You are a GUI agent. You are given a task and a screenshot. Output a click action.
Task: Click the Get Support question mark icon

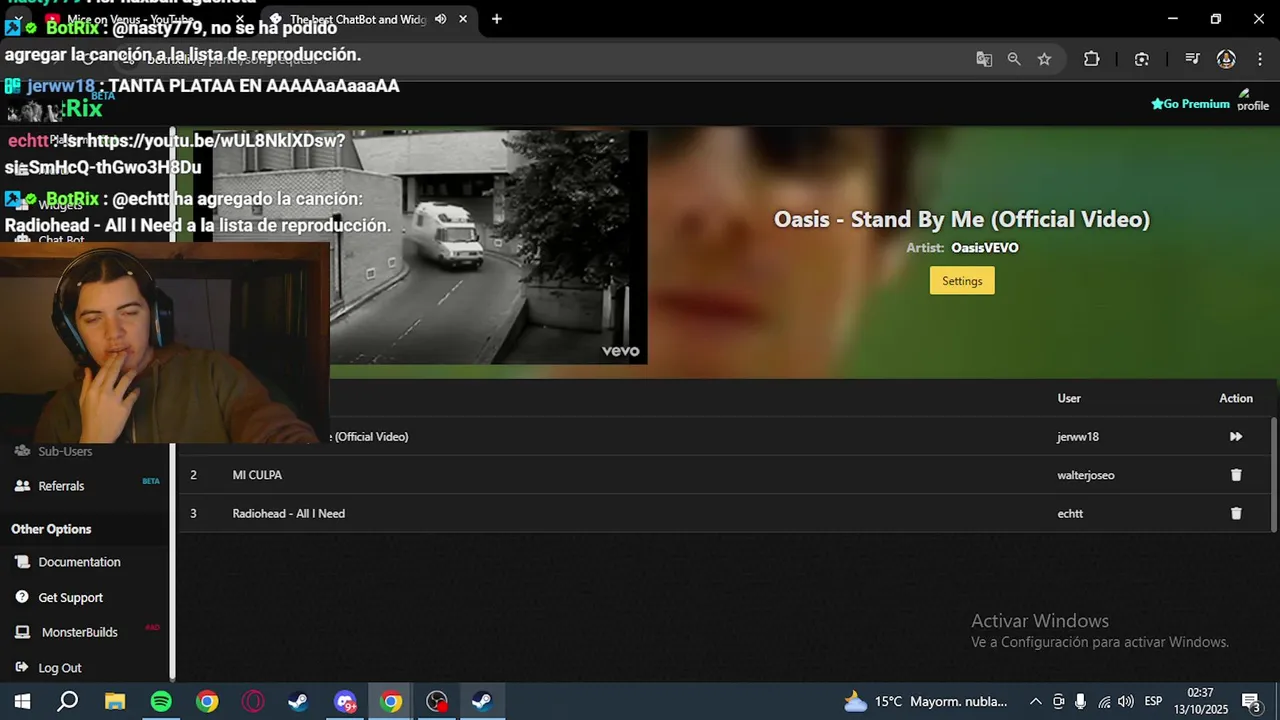[x=22, y=597]
